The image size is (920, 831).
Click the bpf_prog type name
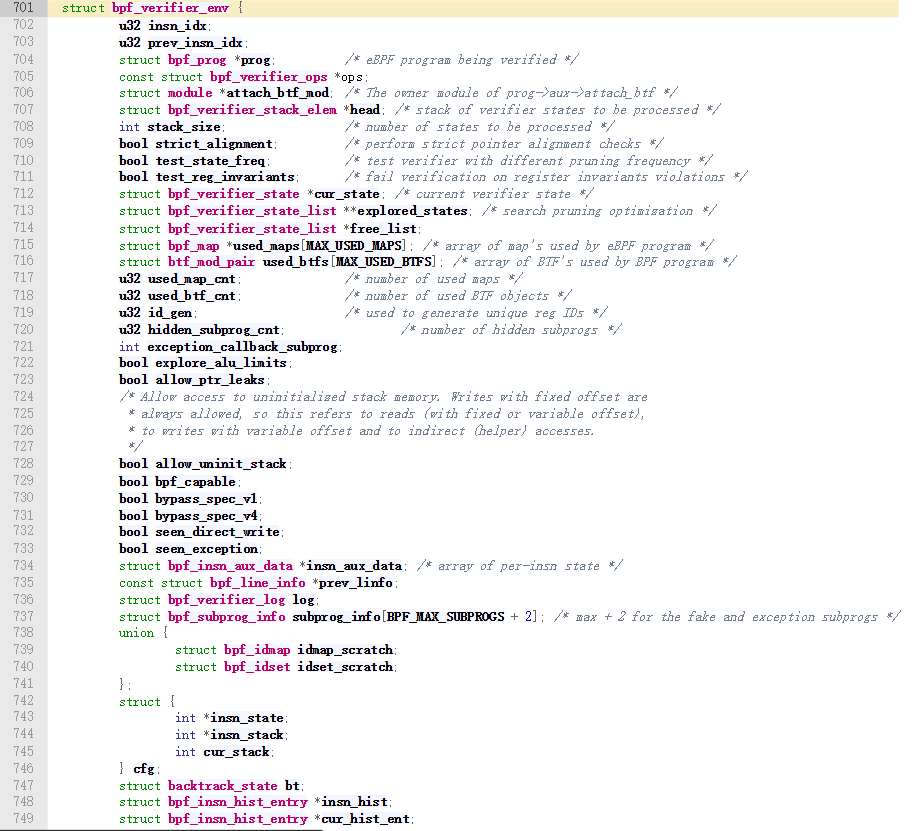tap(197, 60)
